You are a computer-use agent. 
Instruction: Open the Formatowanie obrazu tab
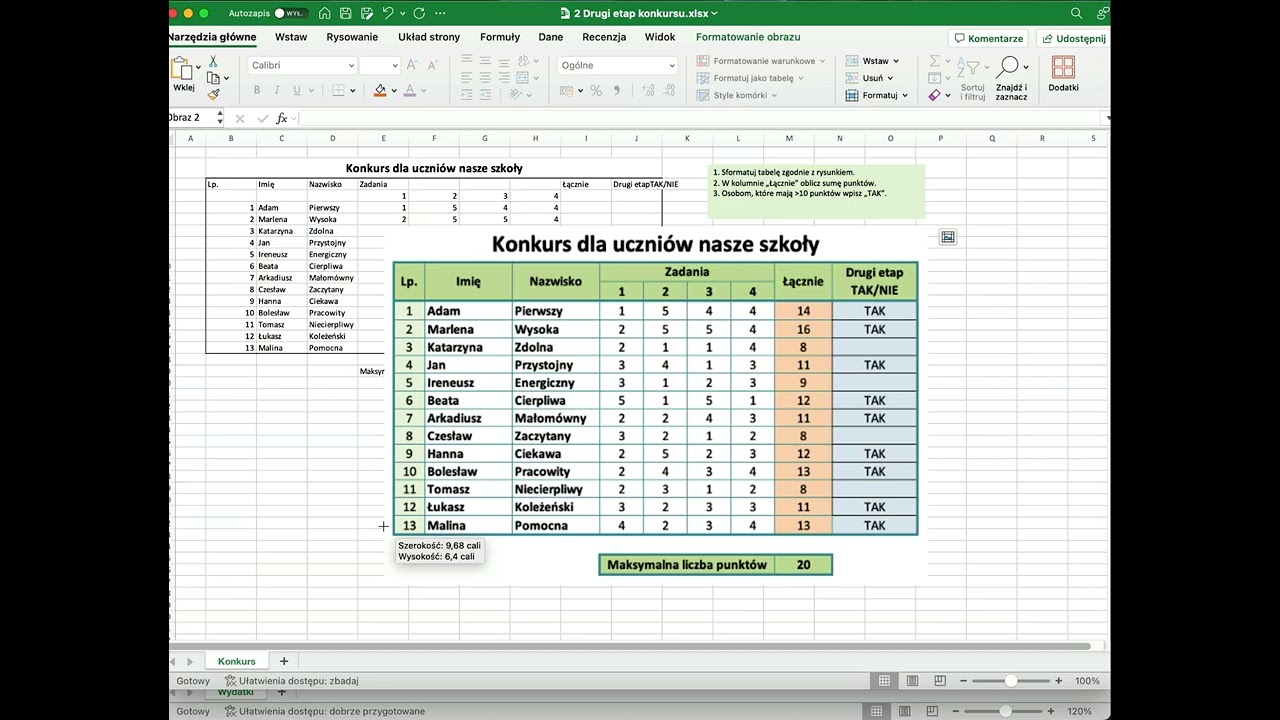[748, 37]
